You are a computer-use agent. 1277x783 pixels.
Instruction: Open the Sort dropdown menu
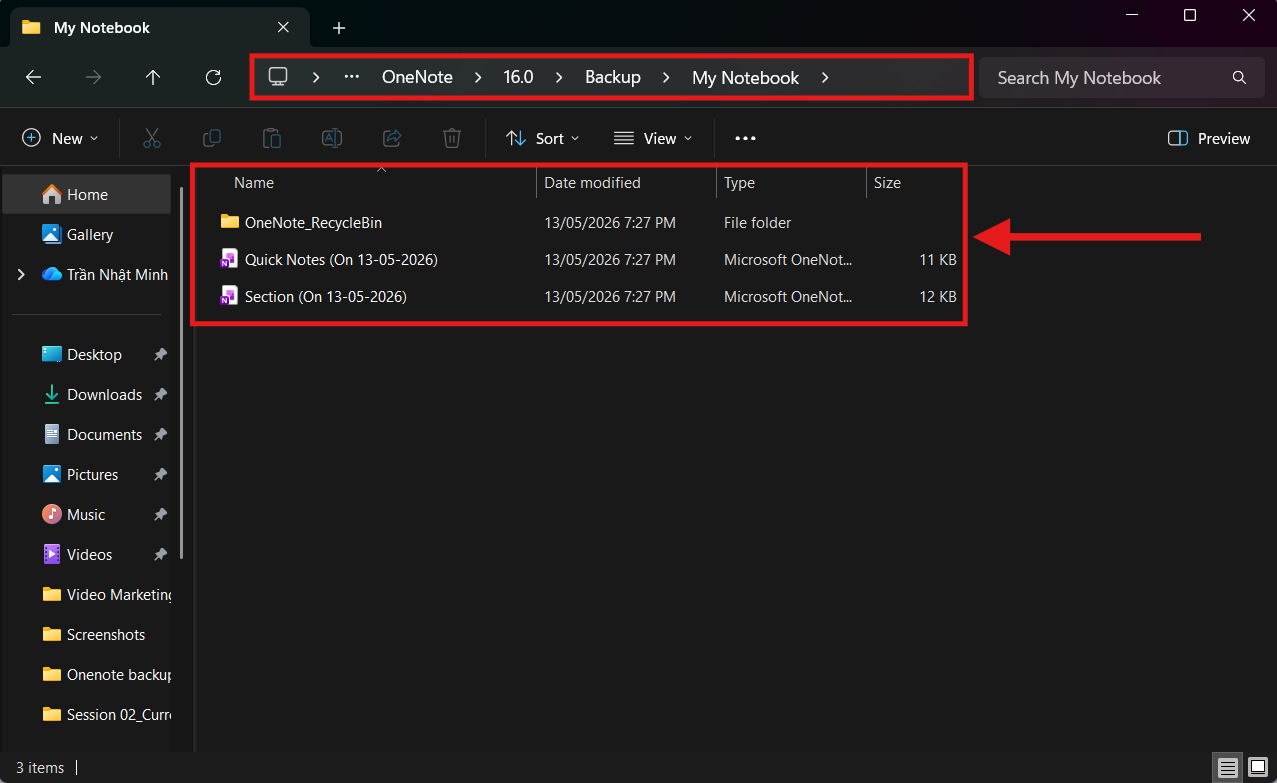(542, 139)
